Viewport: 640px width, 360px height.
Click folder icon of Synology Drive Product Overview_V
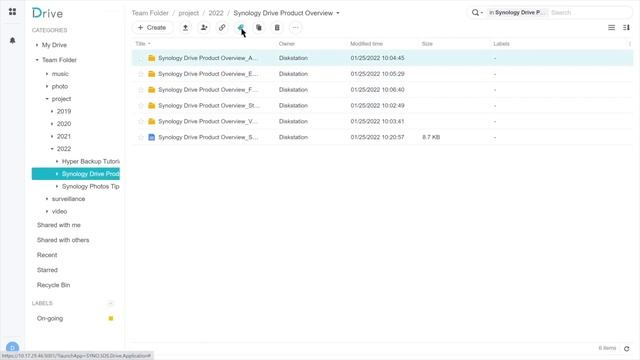[151, 122]
